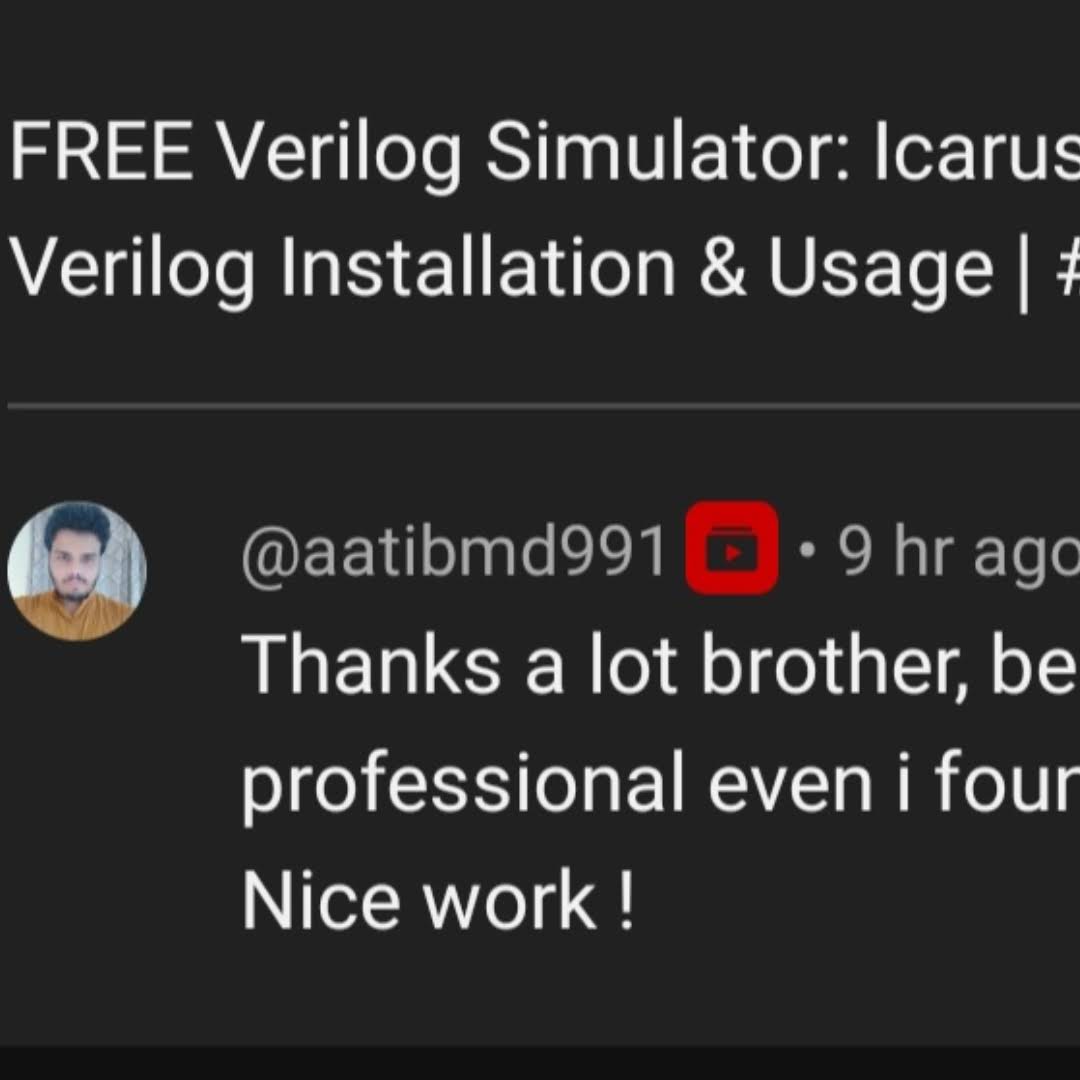This screenshot has height=1080, width=1080.
Task: Click the exclamation mark after 'Nice work'
Action: (x=625, y=900)
